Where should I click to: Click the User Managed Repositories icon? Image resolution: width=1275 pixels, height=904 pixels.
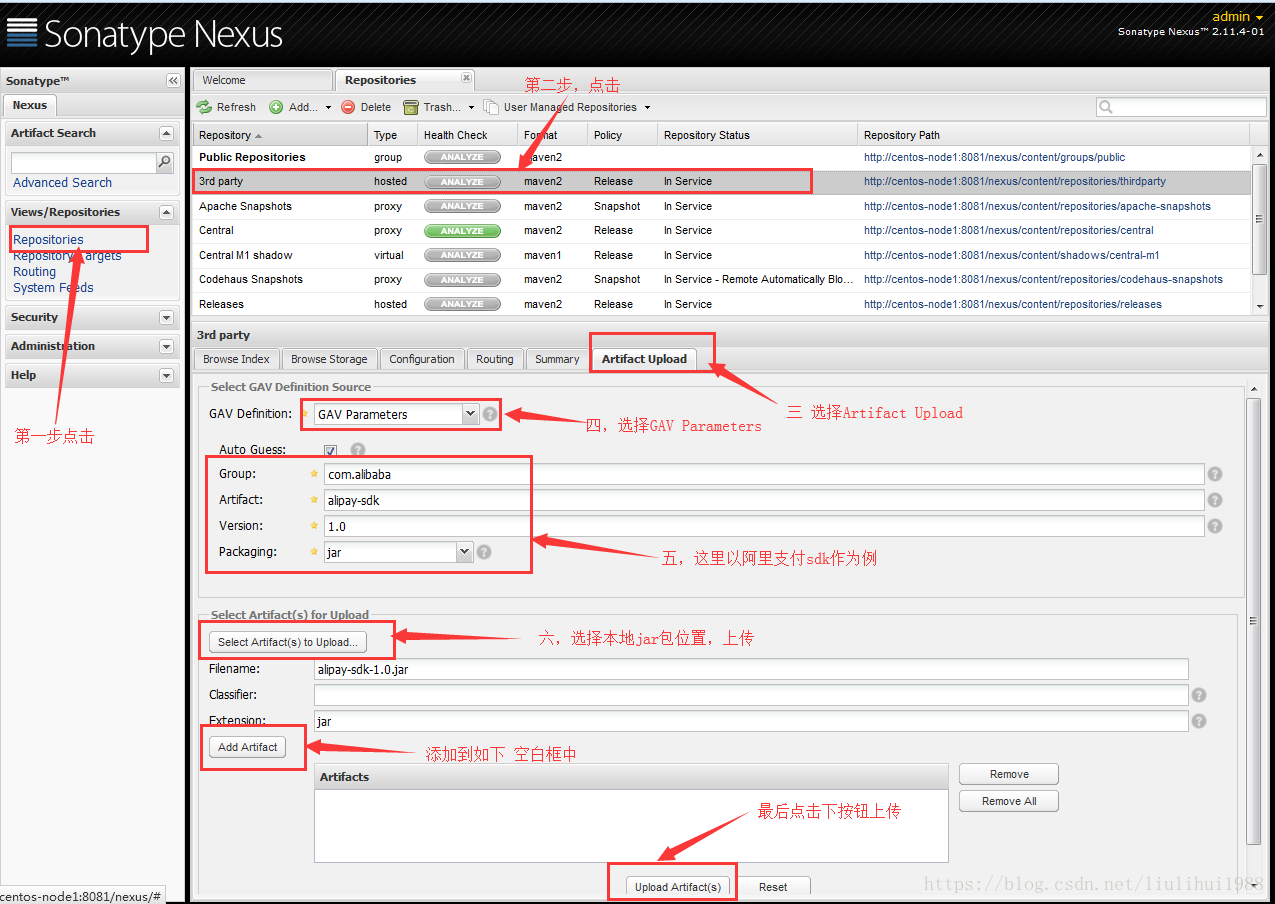491,107
